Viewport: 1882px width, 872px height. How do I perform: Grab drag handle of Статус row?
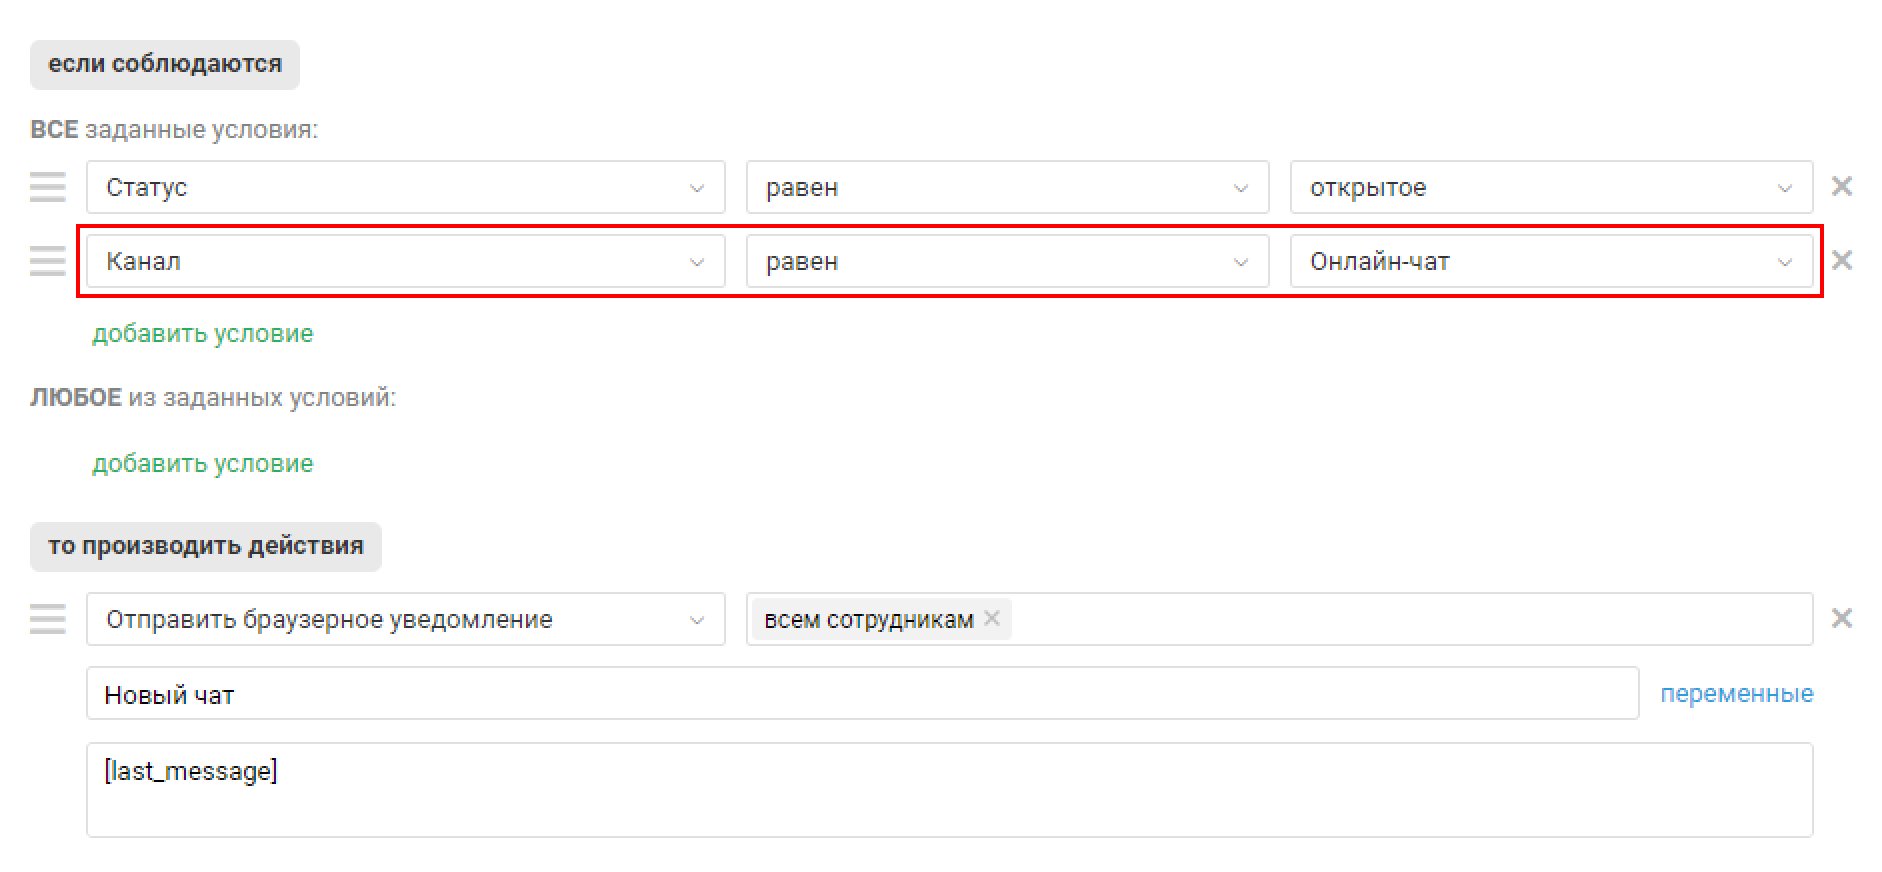(47, 187)
